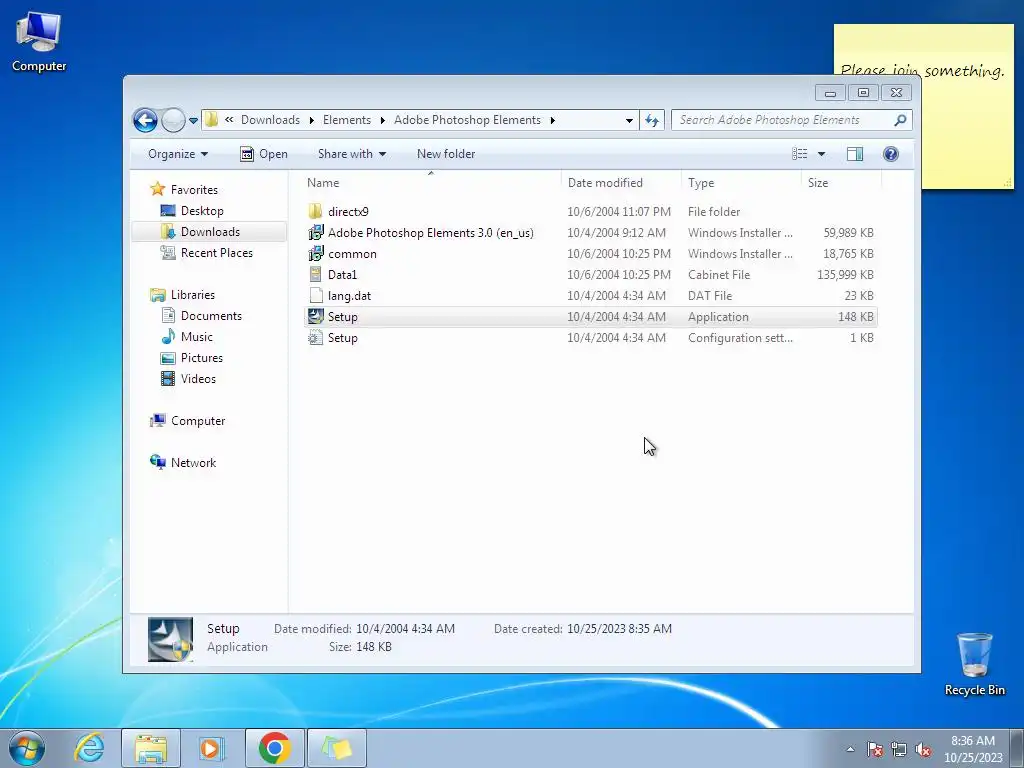Select Downloads in Favorites
Image resolution: width=1024 pixels, height=768 pixels.
pyautogui.click(x=210, y=232)
